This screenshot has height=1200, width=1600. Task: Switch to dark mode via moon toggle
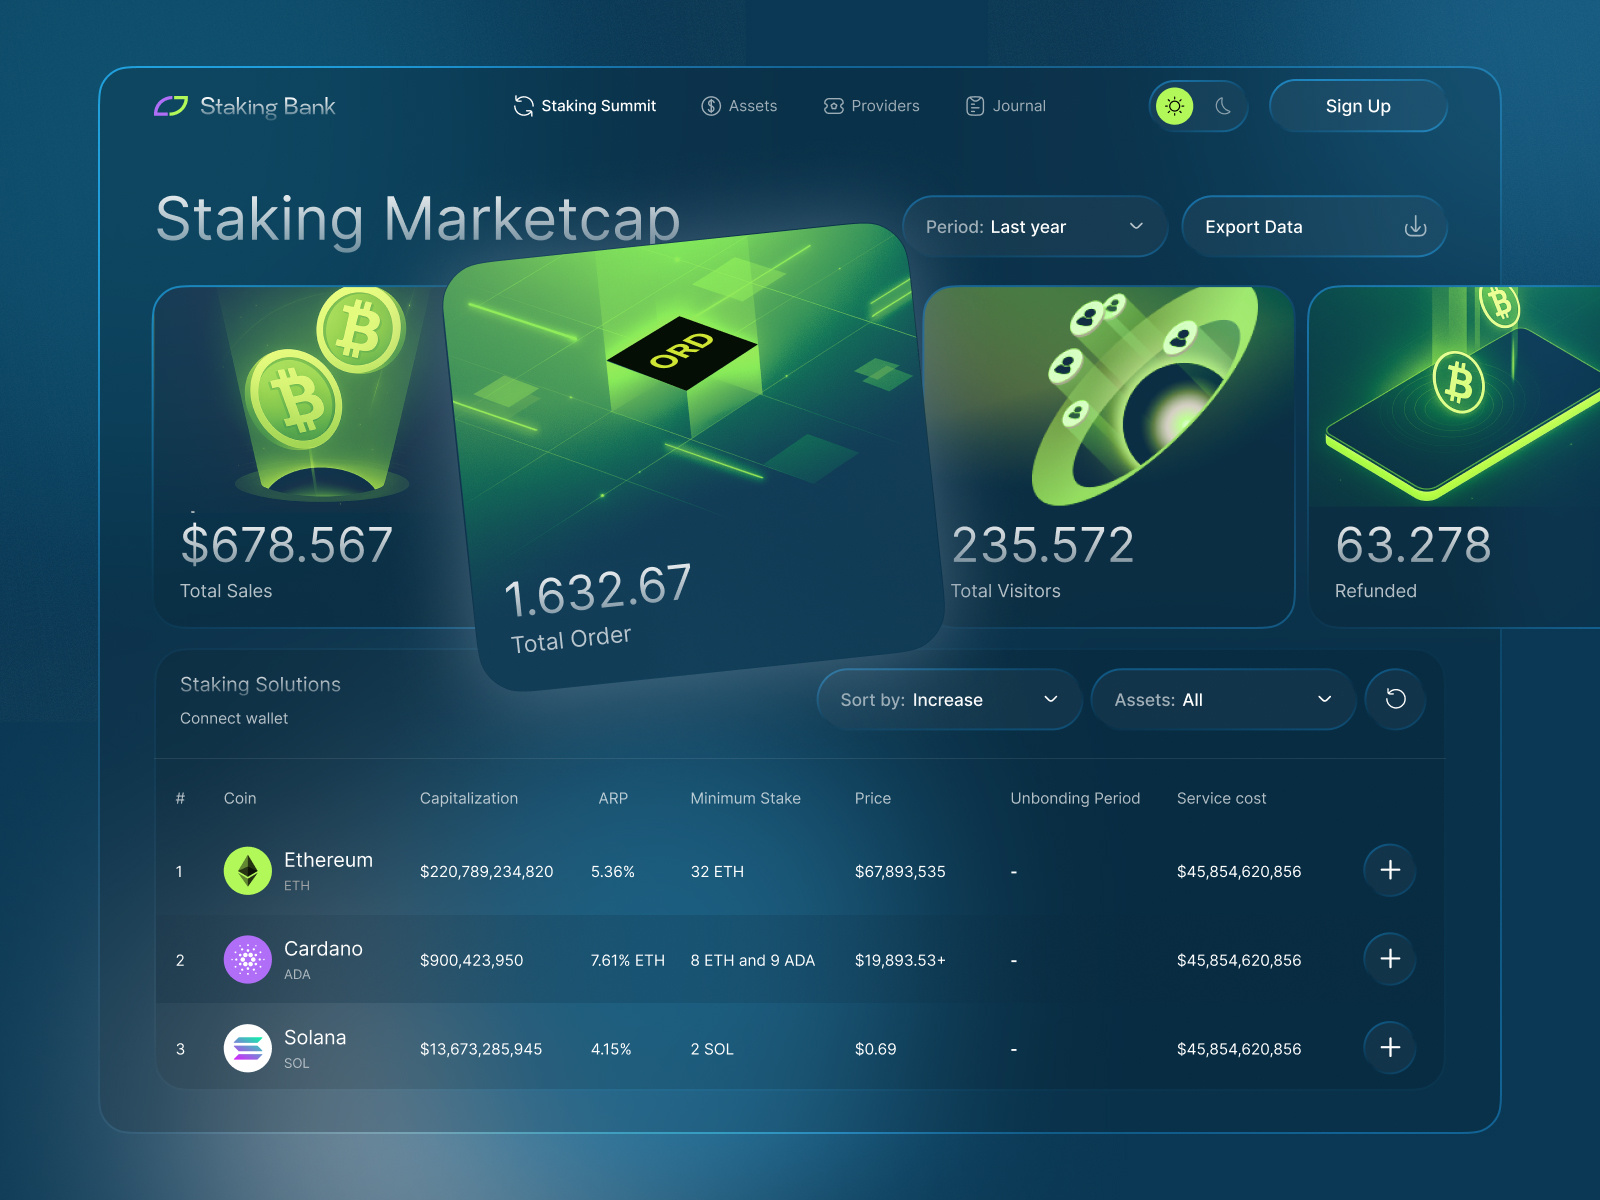click(x=1222, y=105)
